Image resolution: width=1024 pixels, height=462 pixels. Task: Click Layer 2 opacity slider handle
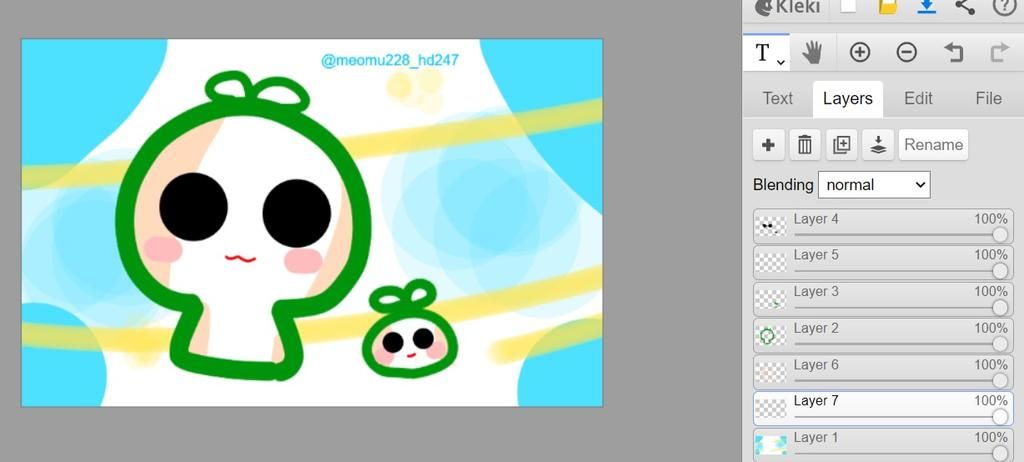pos(1000,344)
